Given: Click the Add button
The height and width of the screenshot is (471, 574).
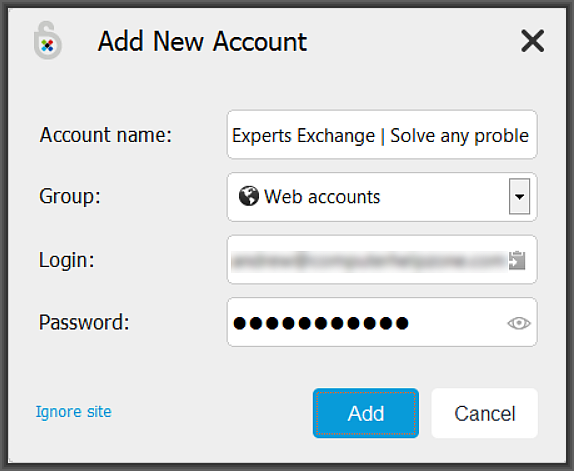Looking at the screenshot, I should tap(366, 413).
